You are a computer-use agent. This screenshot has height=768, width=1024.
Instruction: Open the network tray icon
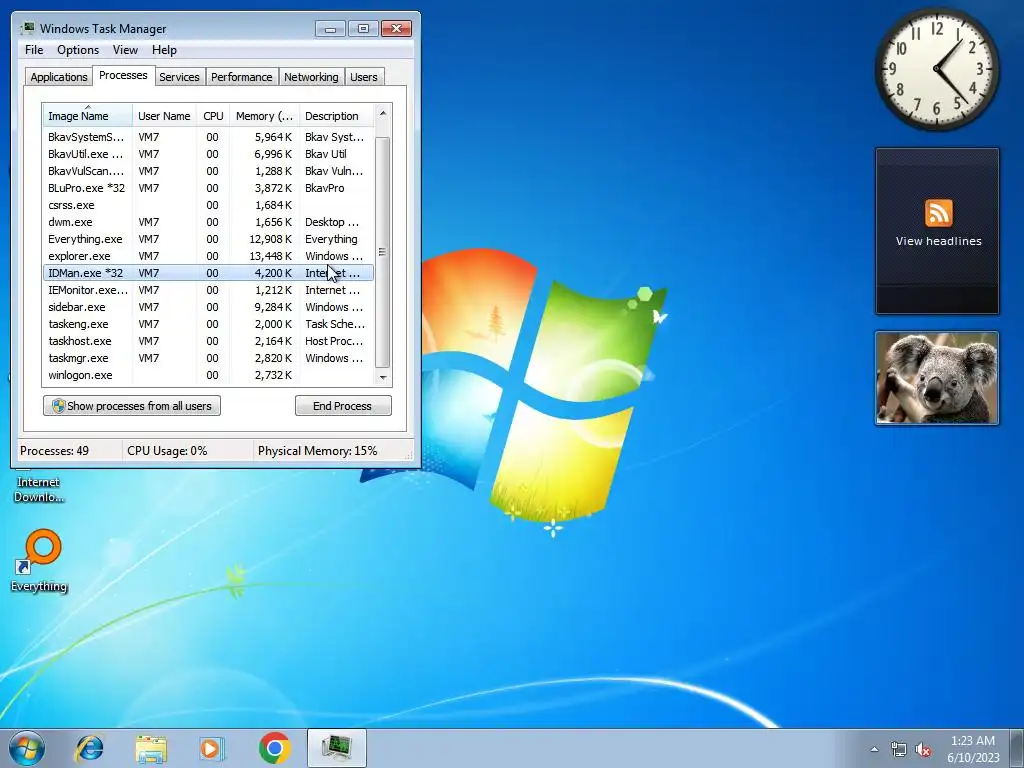coord(899,749)
